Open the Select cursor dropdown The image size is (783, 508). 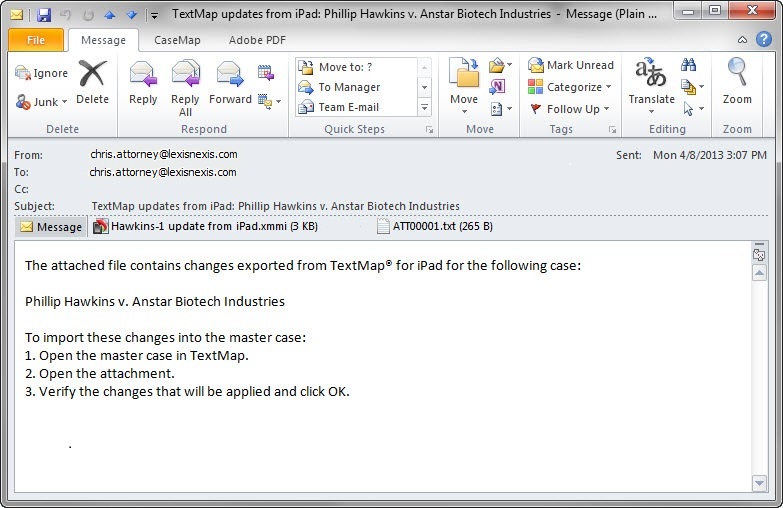click(693, 108)
